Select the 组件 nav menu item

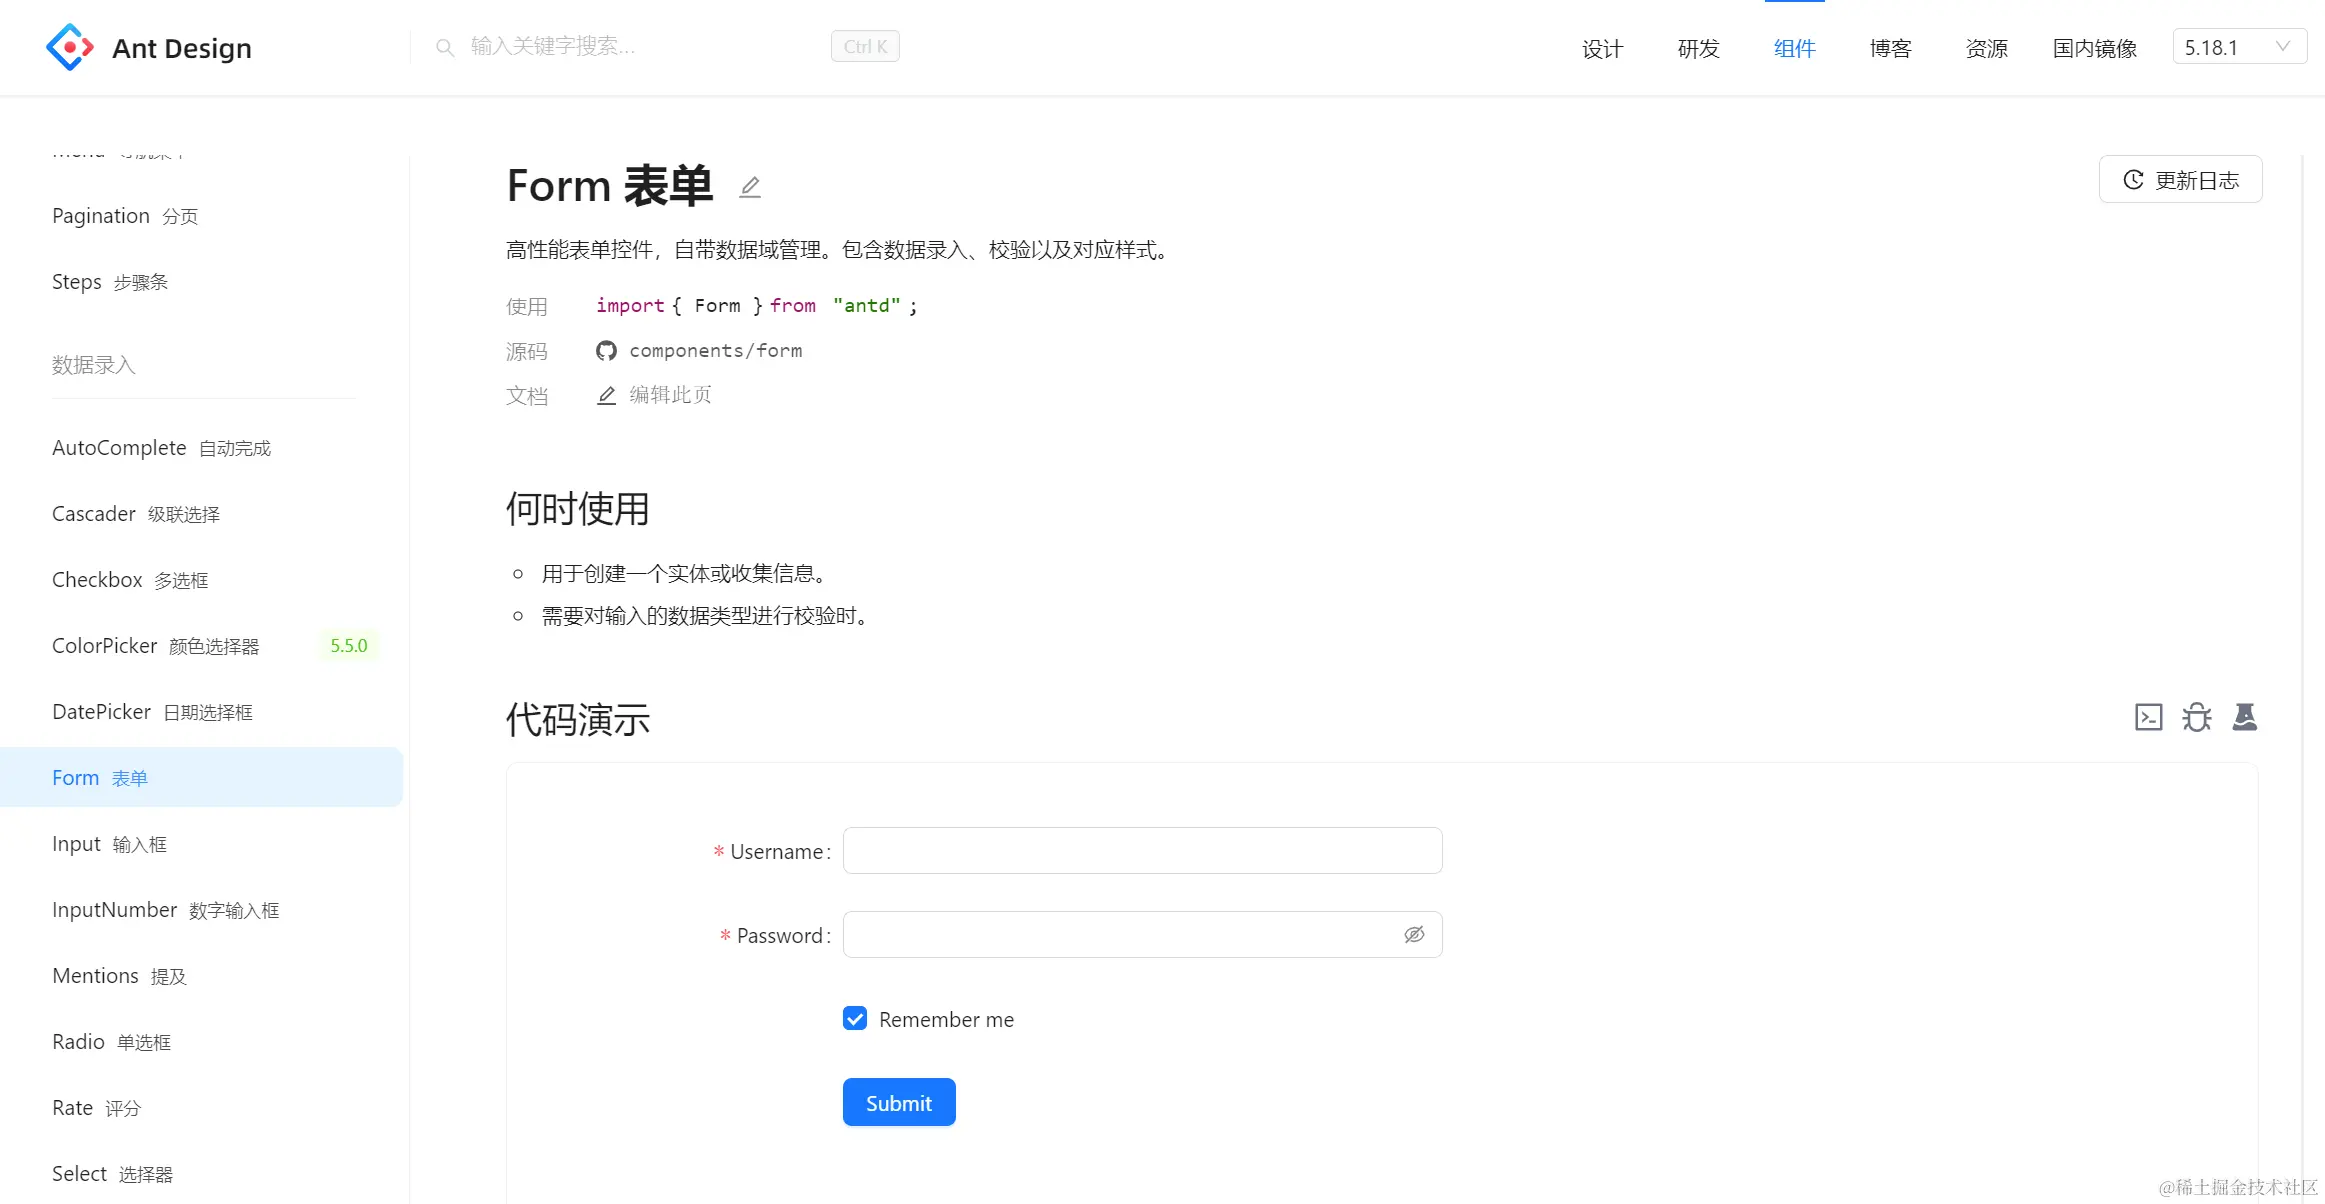click(1794, 48)
